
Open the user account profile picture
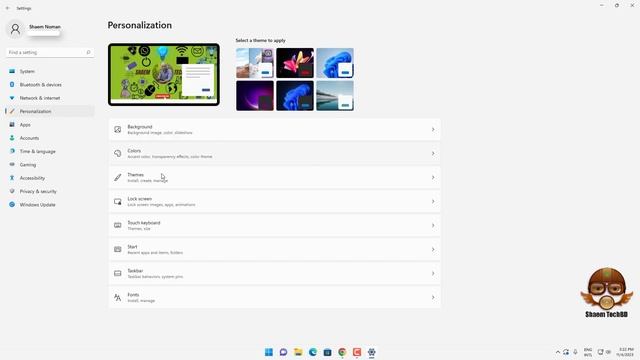click(16, 29)
